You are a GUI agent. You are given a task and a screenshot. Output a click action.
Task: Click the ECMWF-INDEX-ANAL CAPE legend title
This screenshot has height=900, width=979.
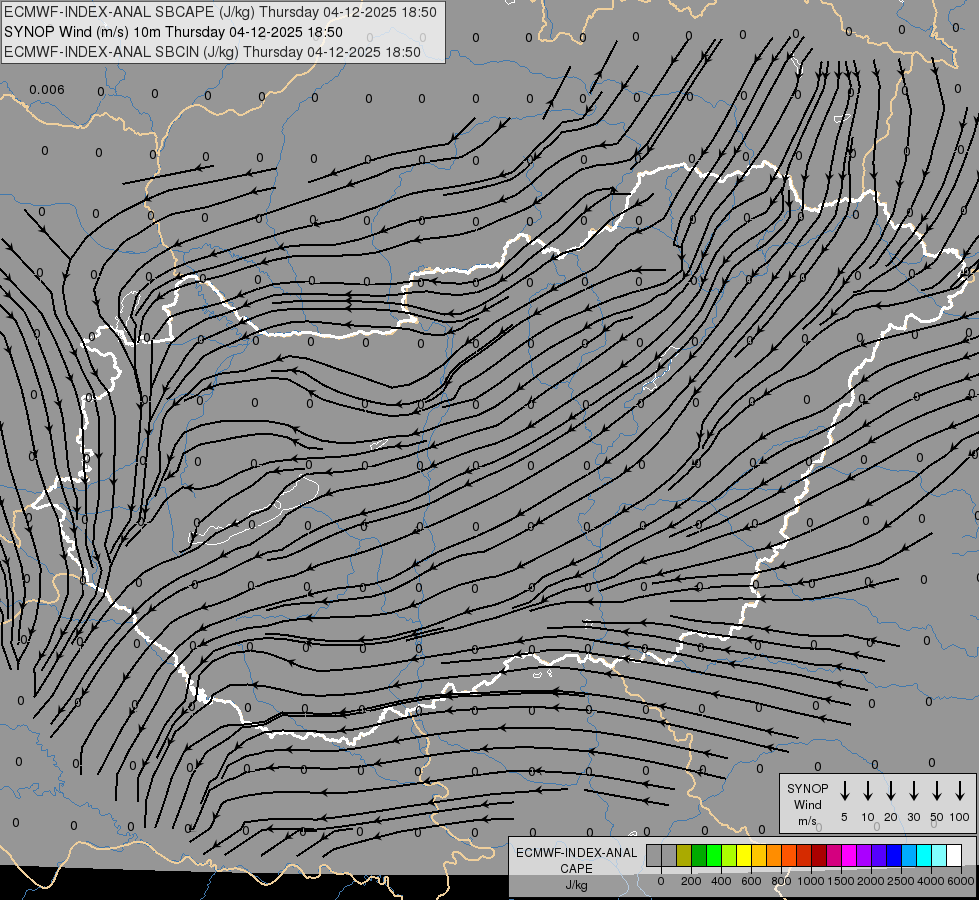point(576,861)
